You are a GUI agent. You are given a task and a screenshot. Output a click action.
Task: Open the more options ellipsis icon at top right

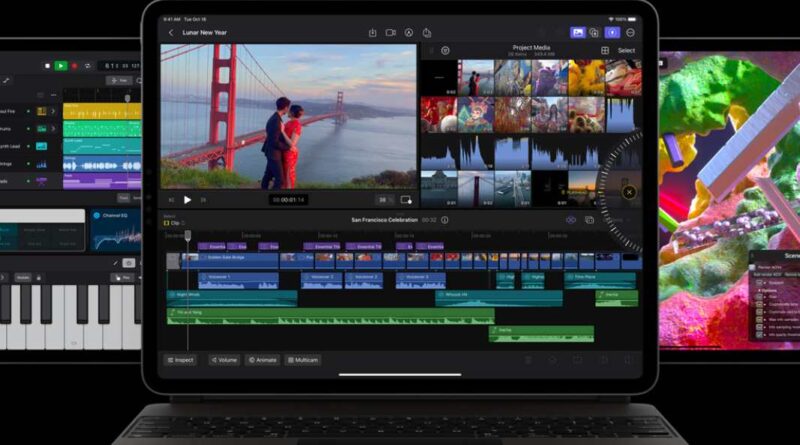(631, 33)
